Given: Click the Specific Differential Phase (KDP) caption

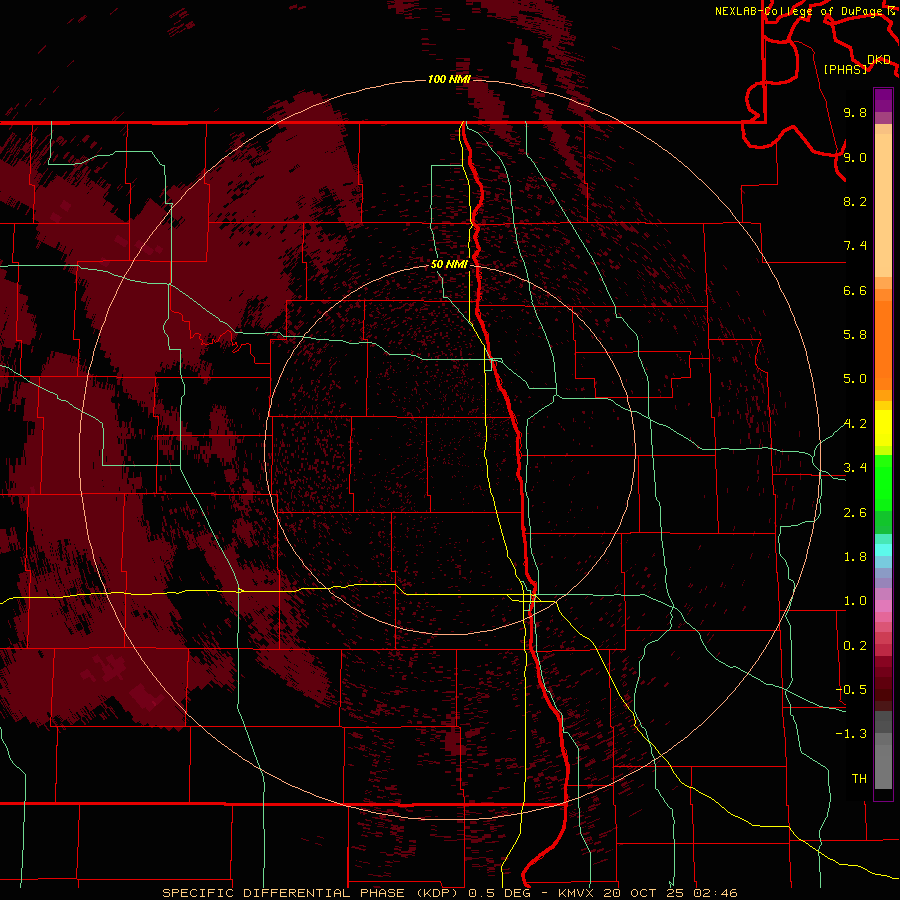Looking at the screenshot, I should (x=313, y=893).
